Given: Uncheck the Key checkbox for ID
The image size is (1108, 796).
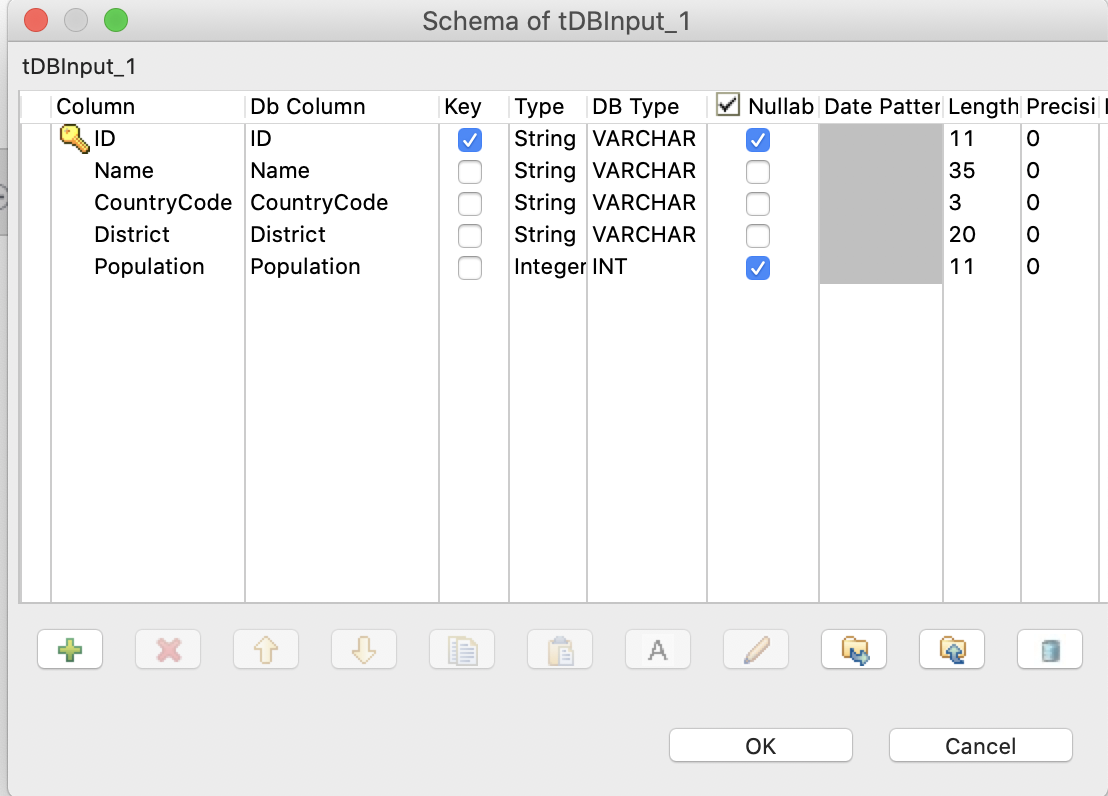Looking at the screenshot, I should [x=469, y=140].
